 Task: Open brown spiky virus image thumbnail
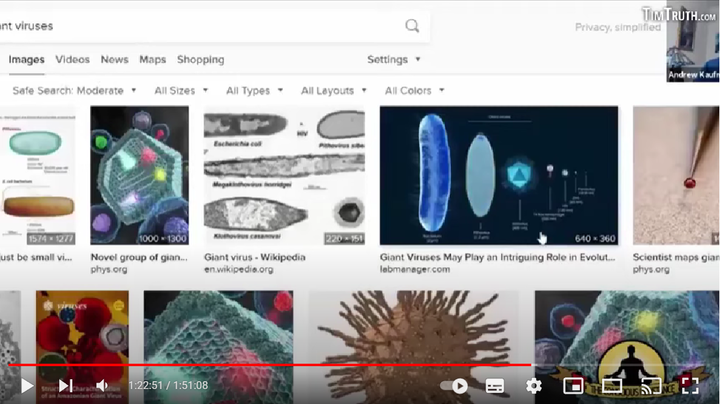coord(414,347)
